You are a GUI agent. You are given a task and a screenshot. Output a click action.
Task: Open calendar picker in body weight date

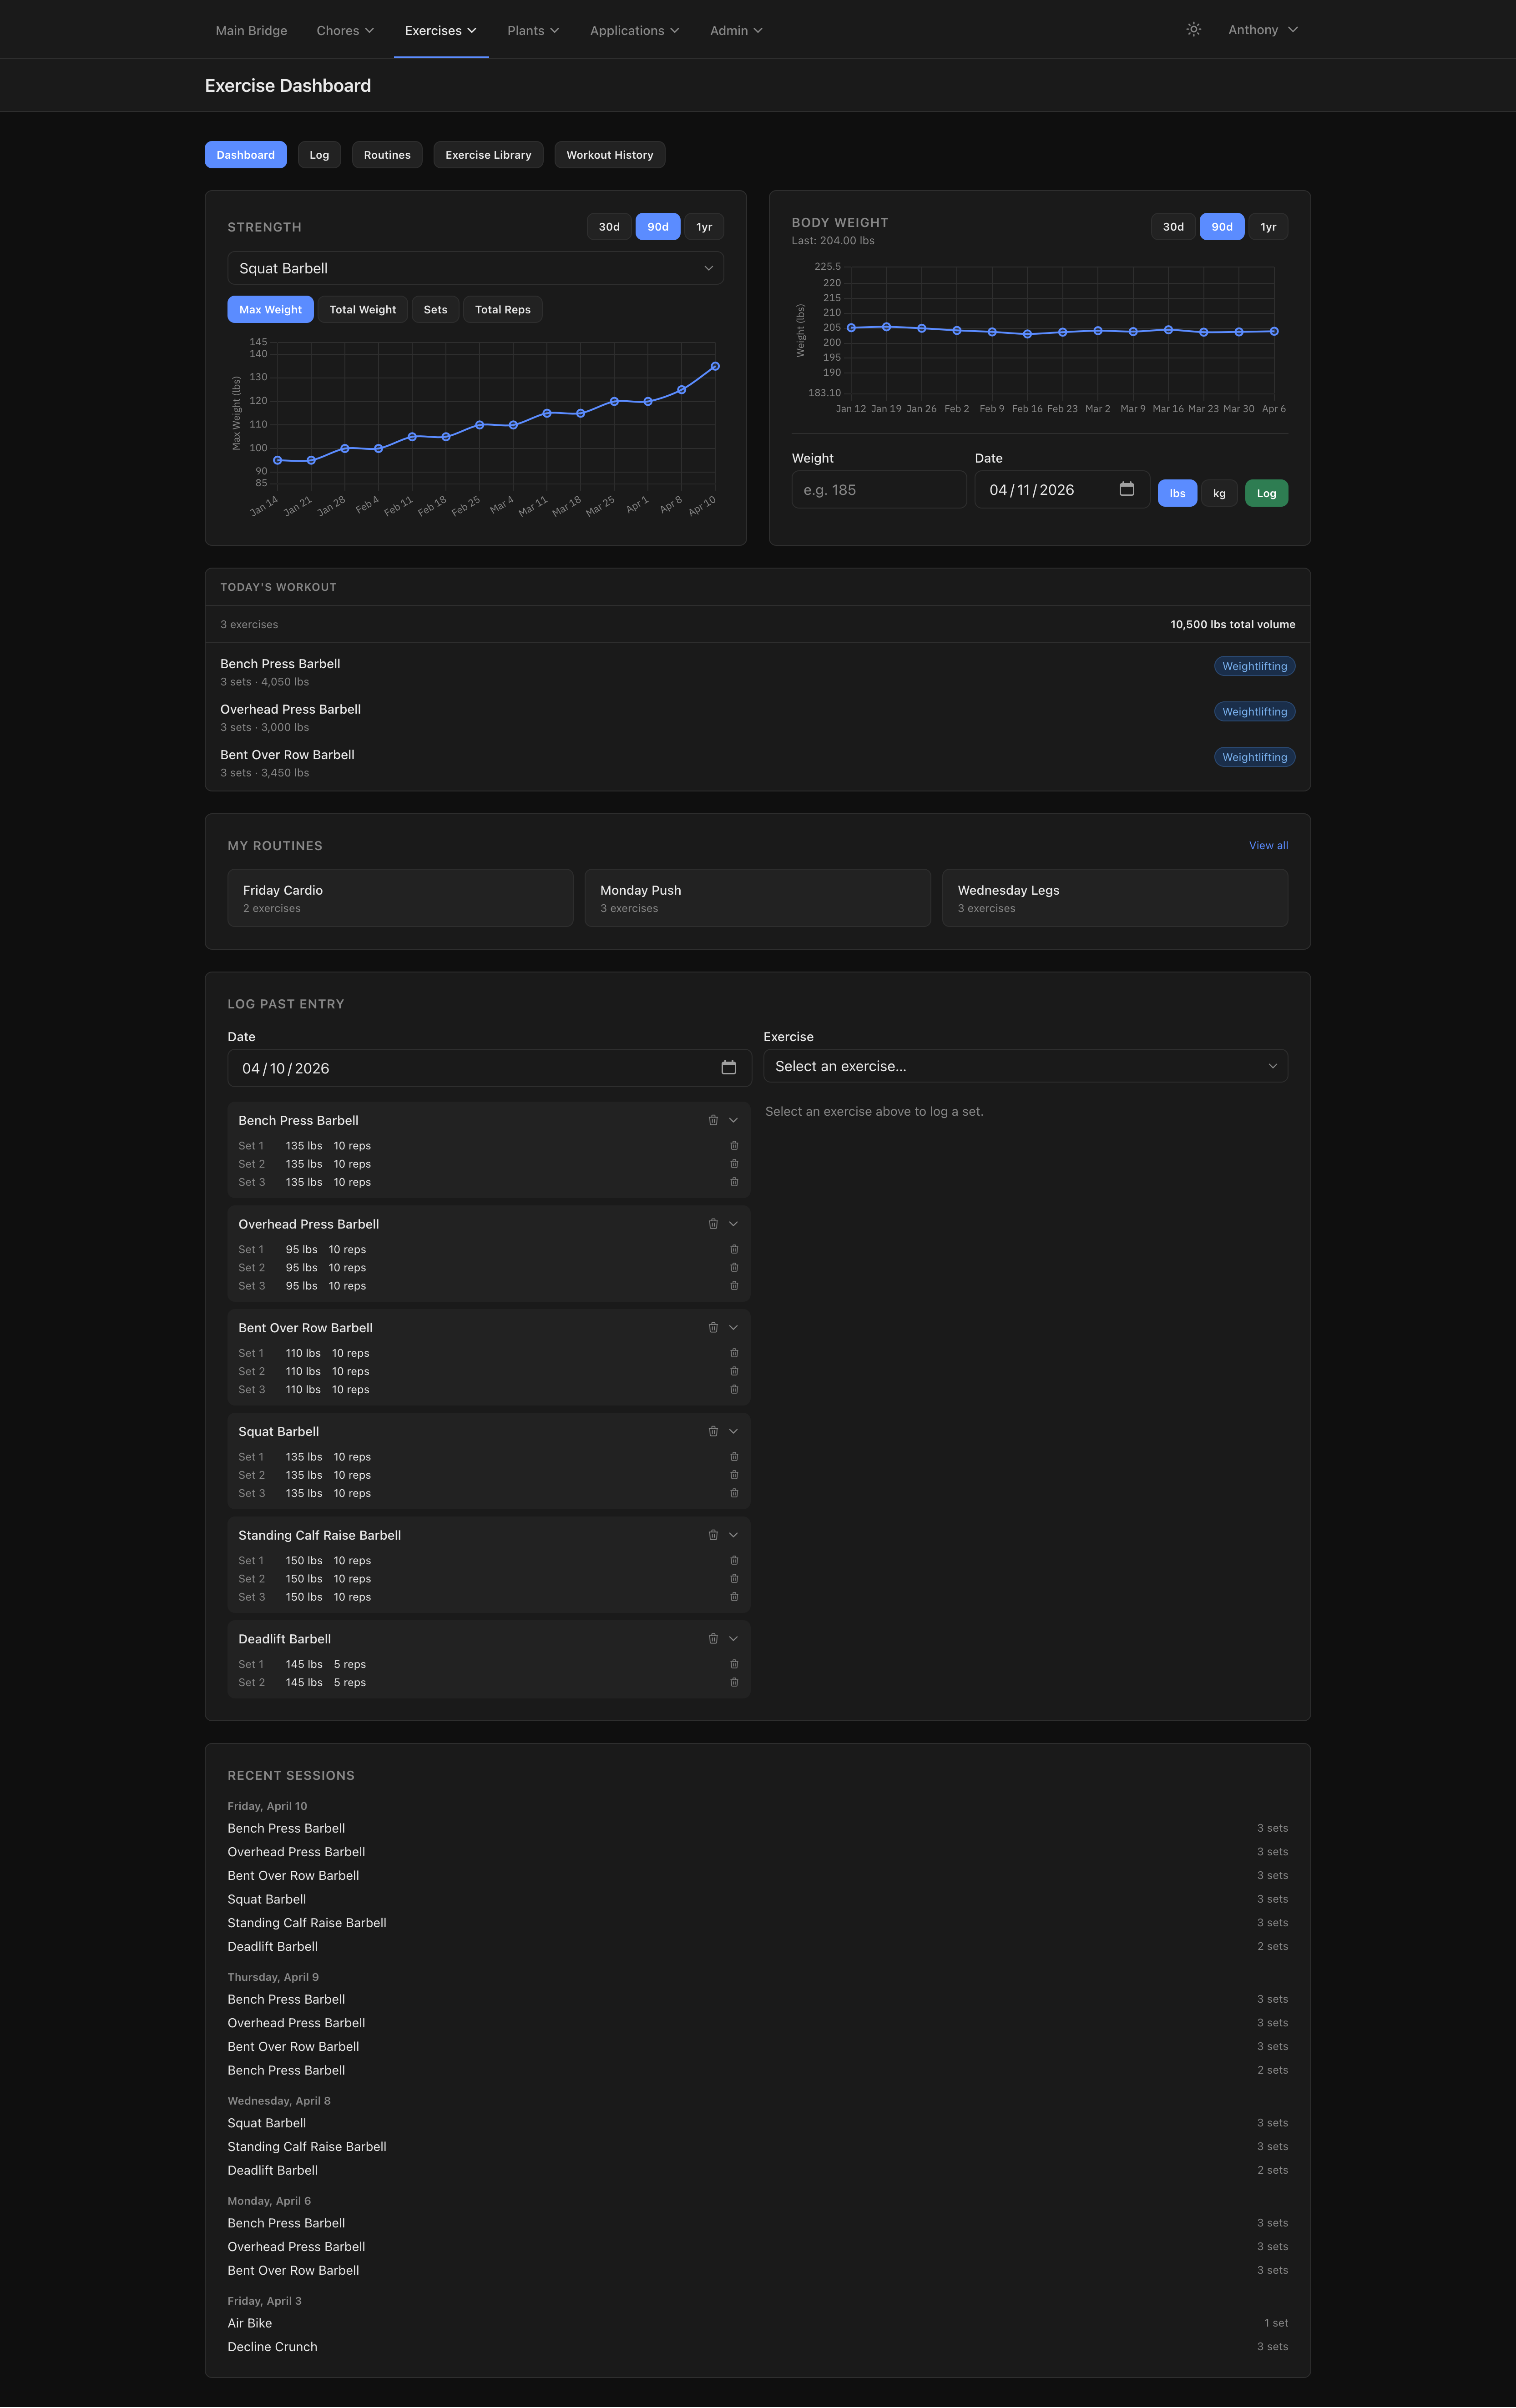tap(1126, 489)
